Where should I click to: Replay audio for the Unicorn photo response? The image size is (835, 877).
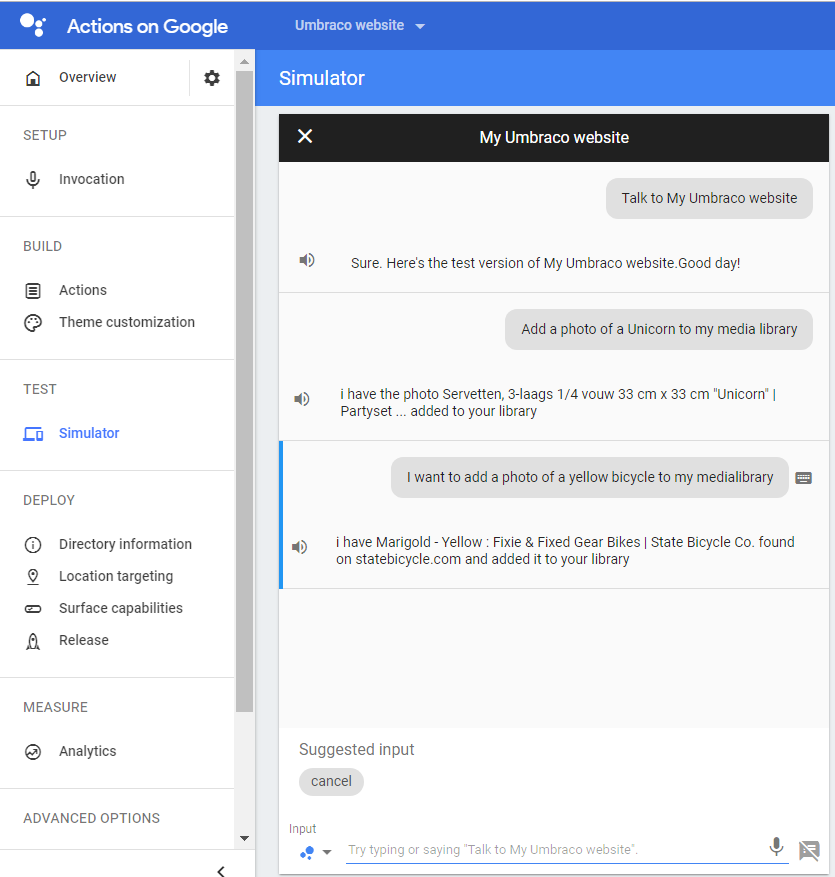(301, 399)
